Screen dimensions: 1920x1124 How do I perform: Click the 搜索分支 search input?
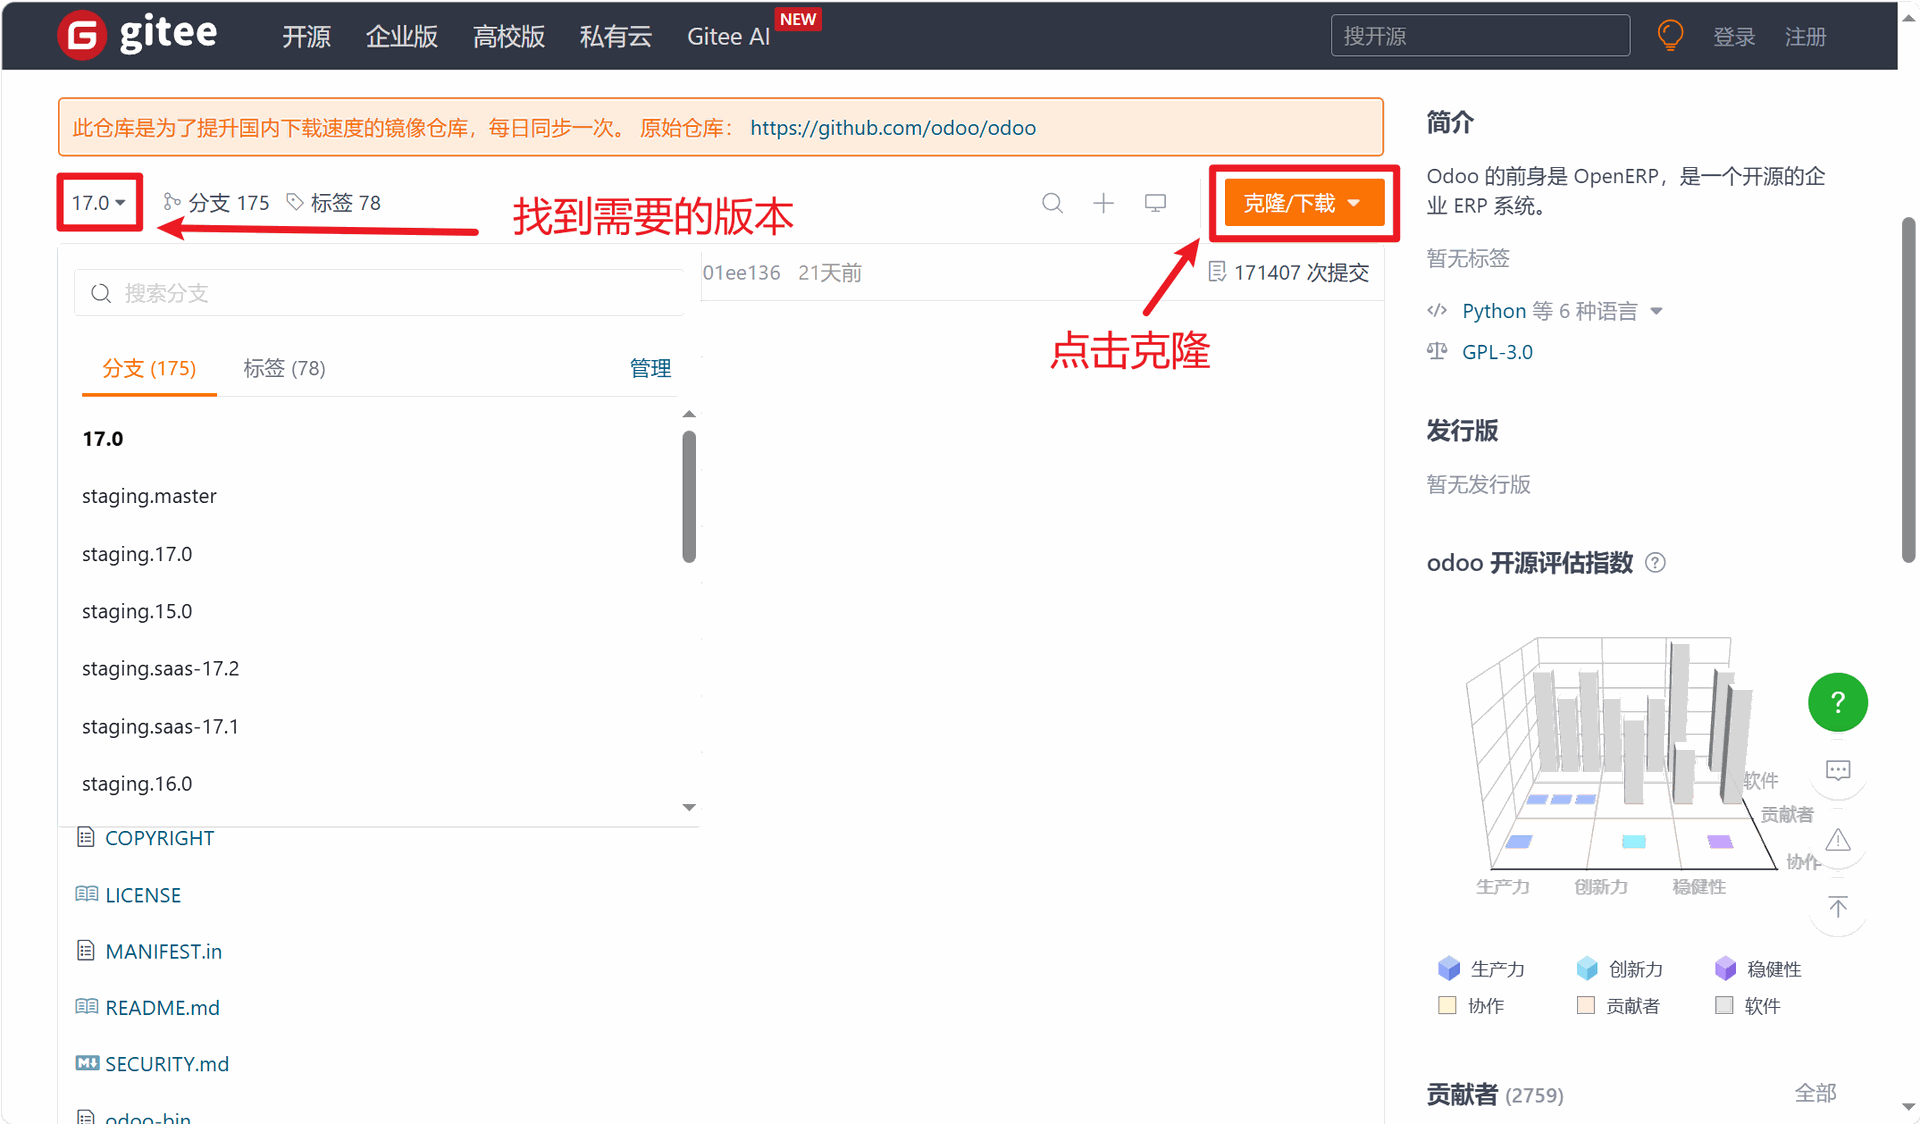379,293
